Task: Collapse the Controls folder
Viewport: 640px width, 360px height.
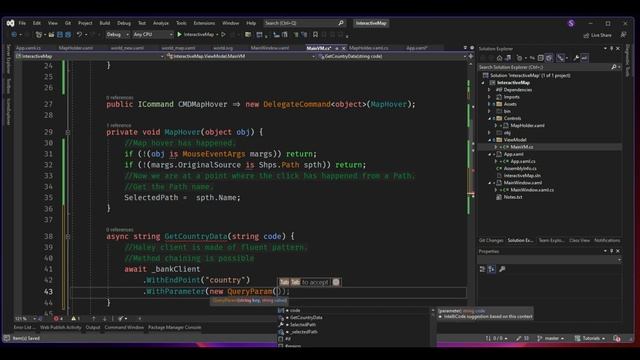Action: 489,118
